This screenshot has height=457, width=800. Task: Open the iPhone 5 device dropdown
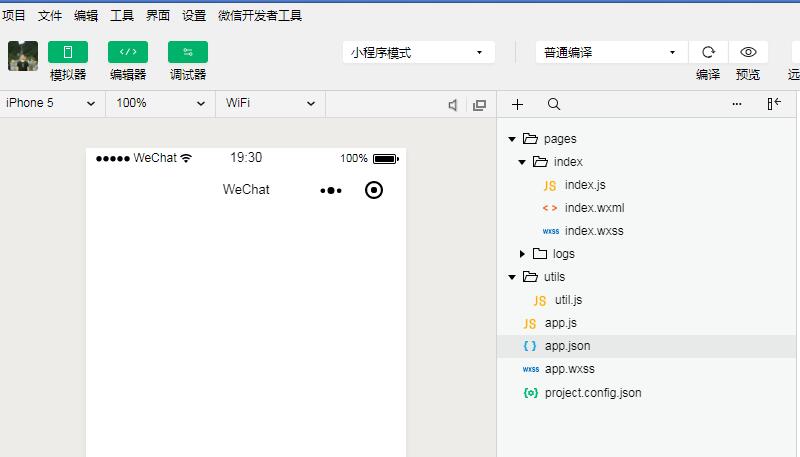point(52,104)
